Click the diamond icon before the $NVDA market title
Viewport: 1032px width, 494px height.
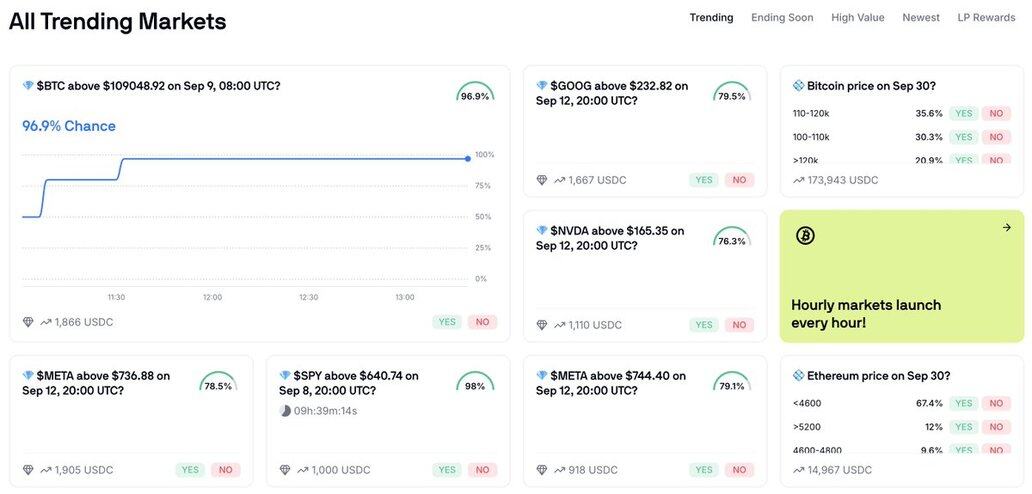pos(542,230)
